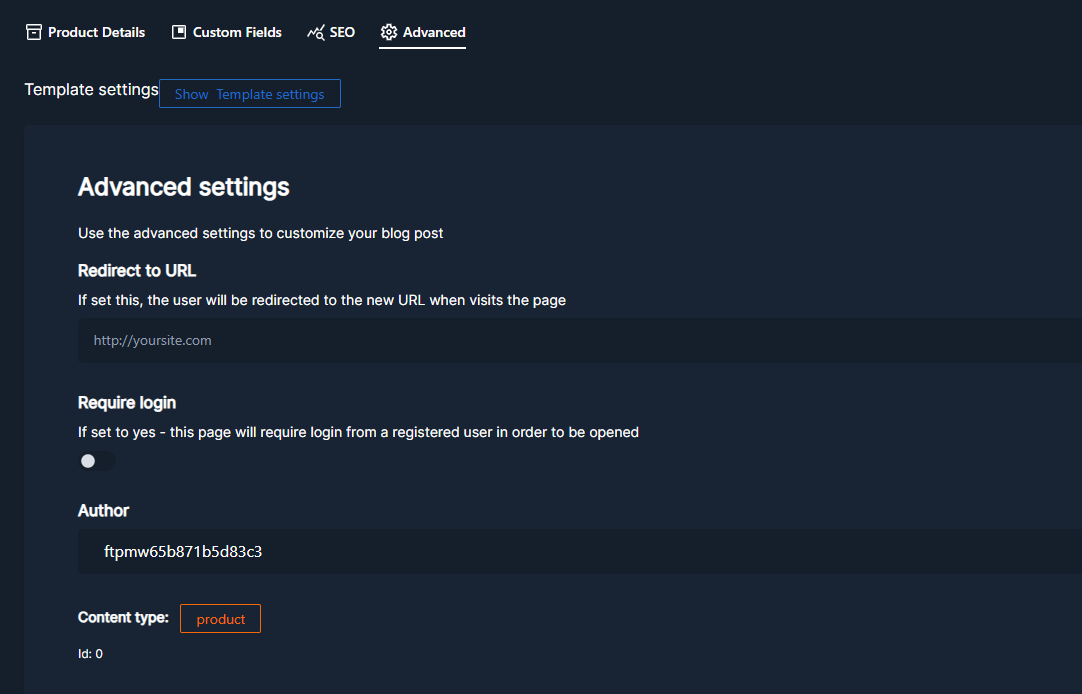The width and height of the screenshot is (1082, 694).
Task: Click the Custom Fields panel icon
Action: pyautogui.click(x=179, y=32)
